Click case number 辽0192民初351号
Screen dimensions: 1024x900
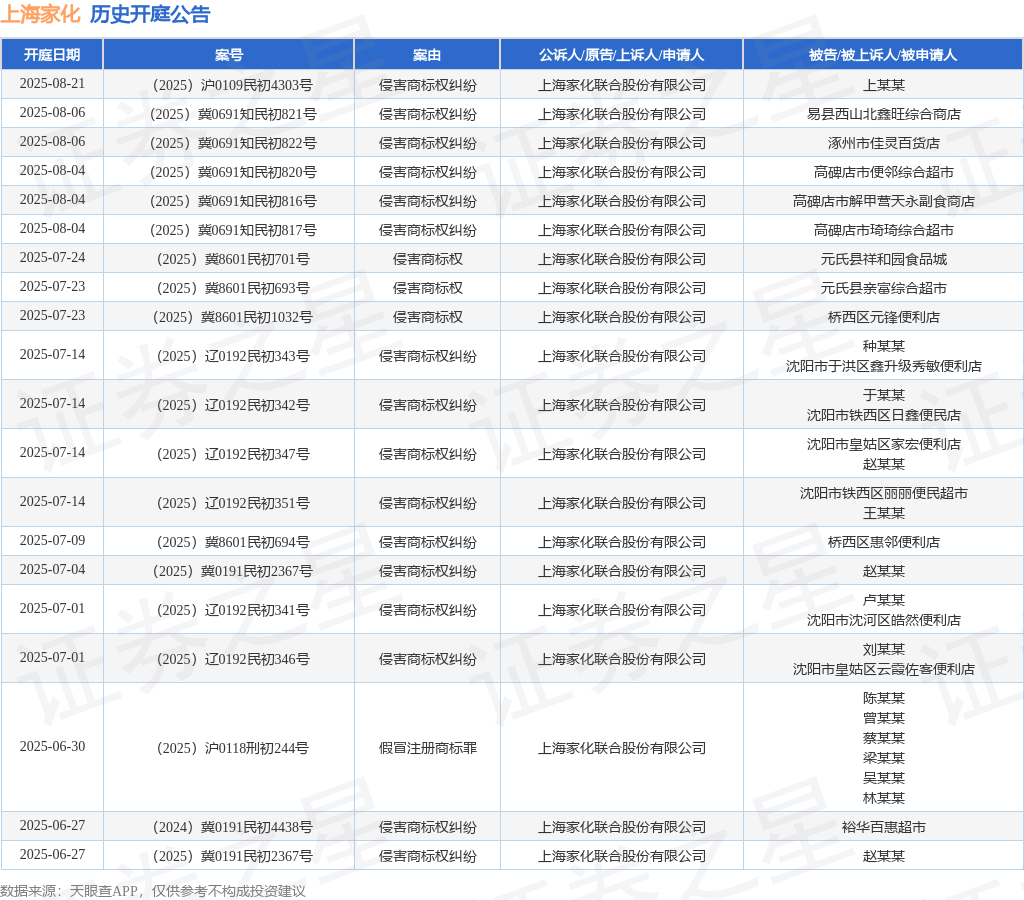[x=233, y=503]
